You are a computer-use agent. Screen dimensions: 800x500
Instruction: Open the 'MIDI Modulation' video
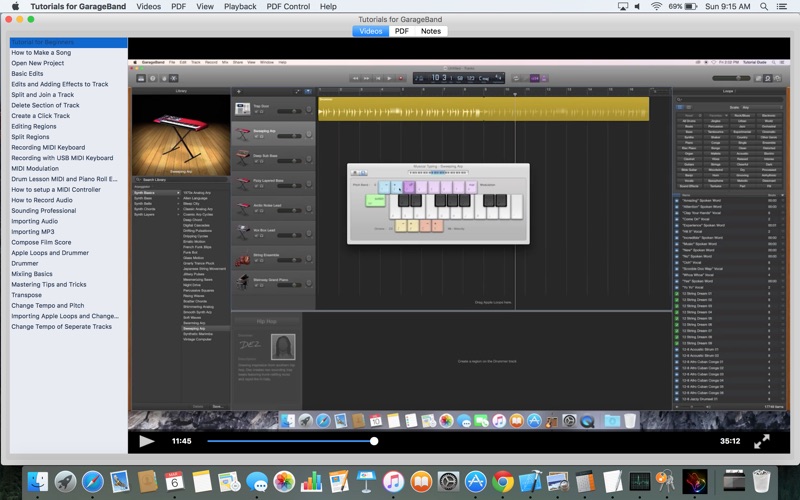click(68, 168)
